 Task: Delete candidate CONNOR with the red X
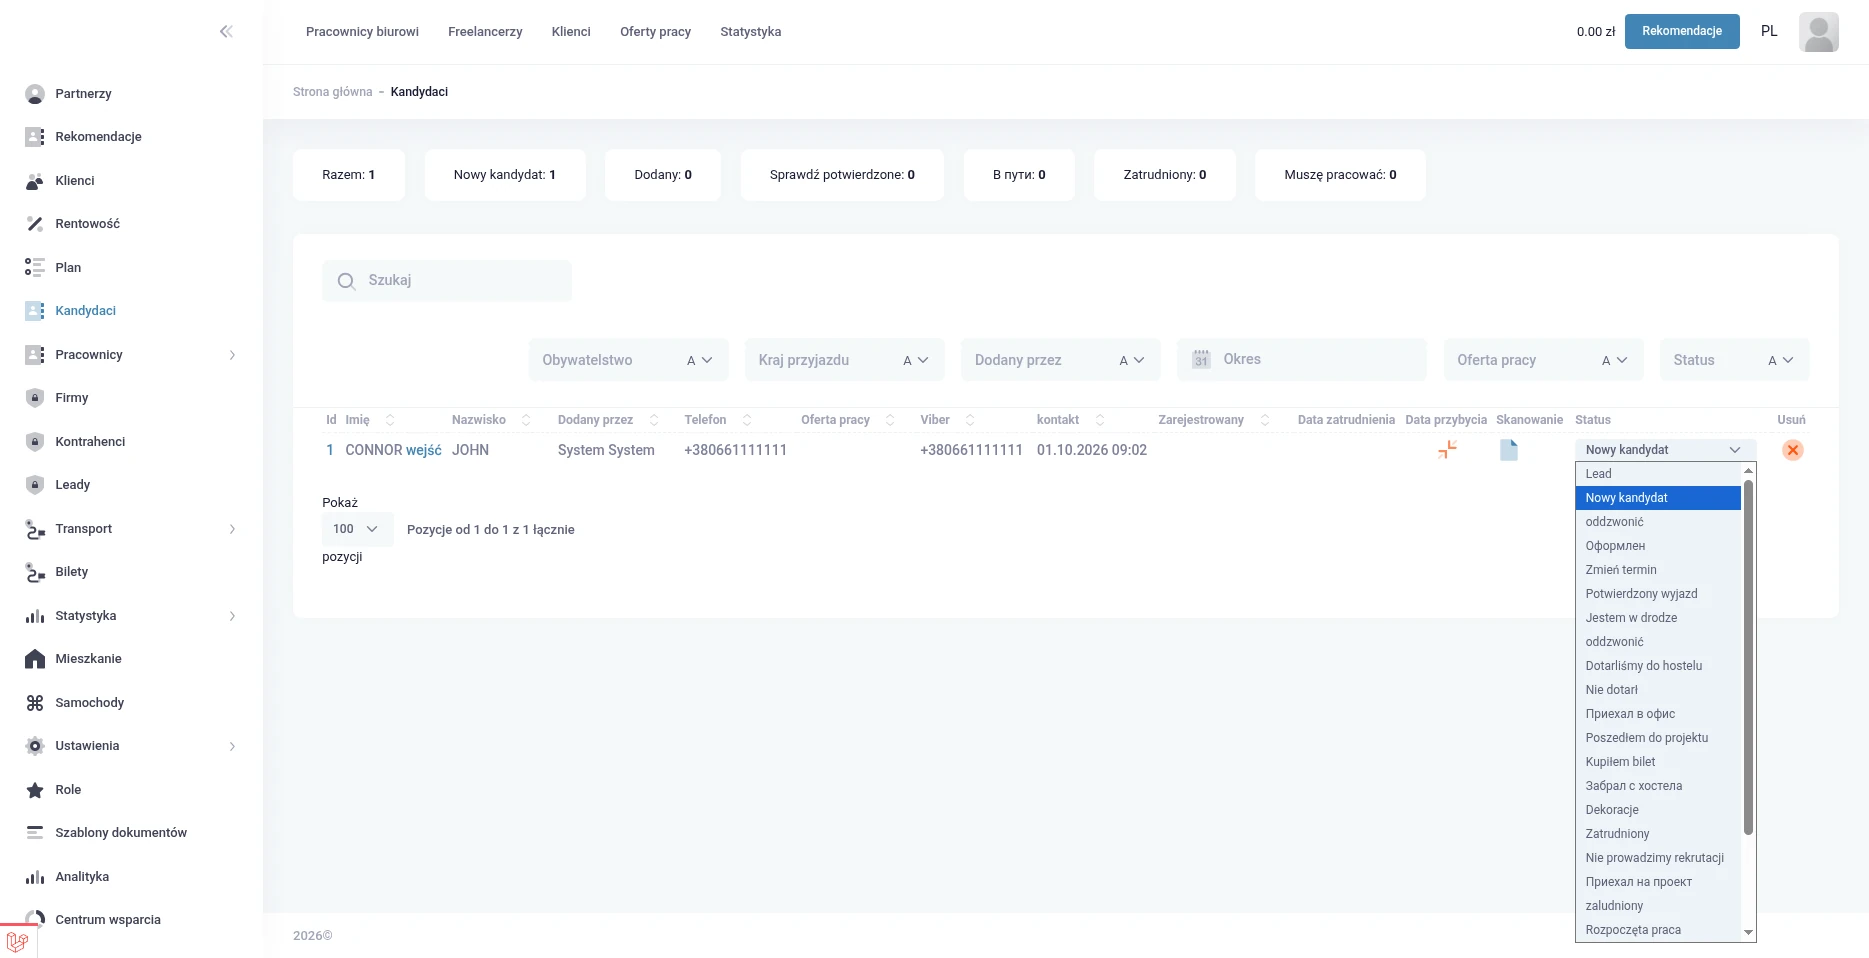[x=1792, y=450]
